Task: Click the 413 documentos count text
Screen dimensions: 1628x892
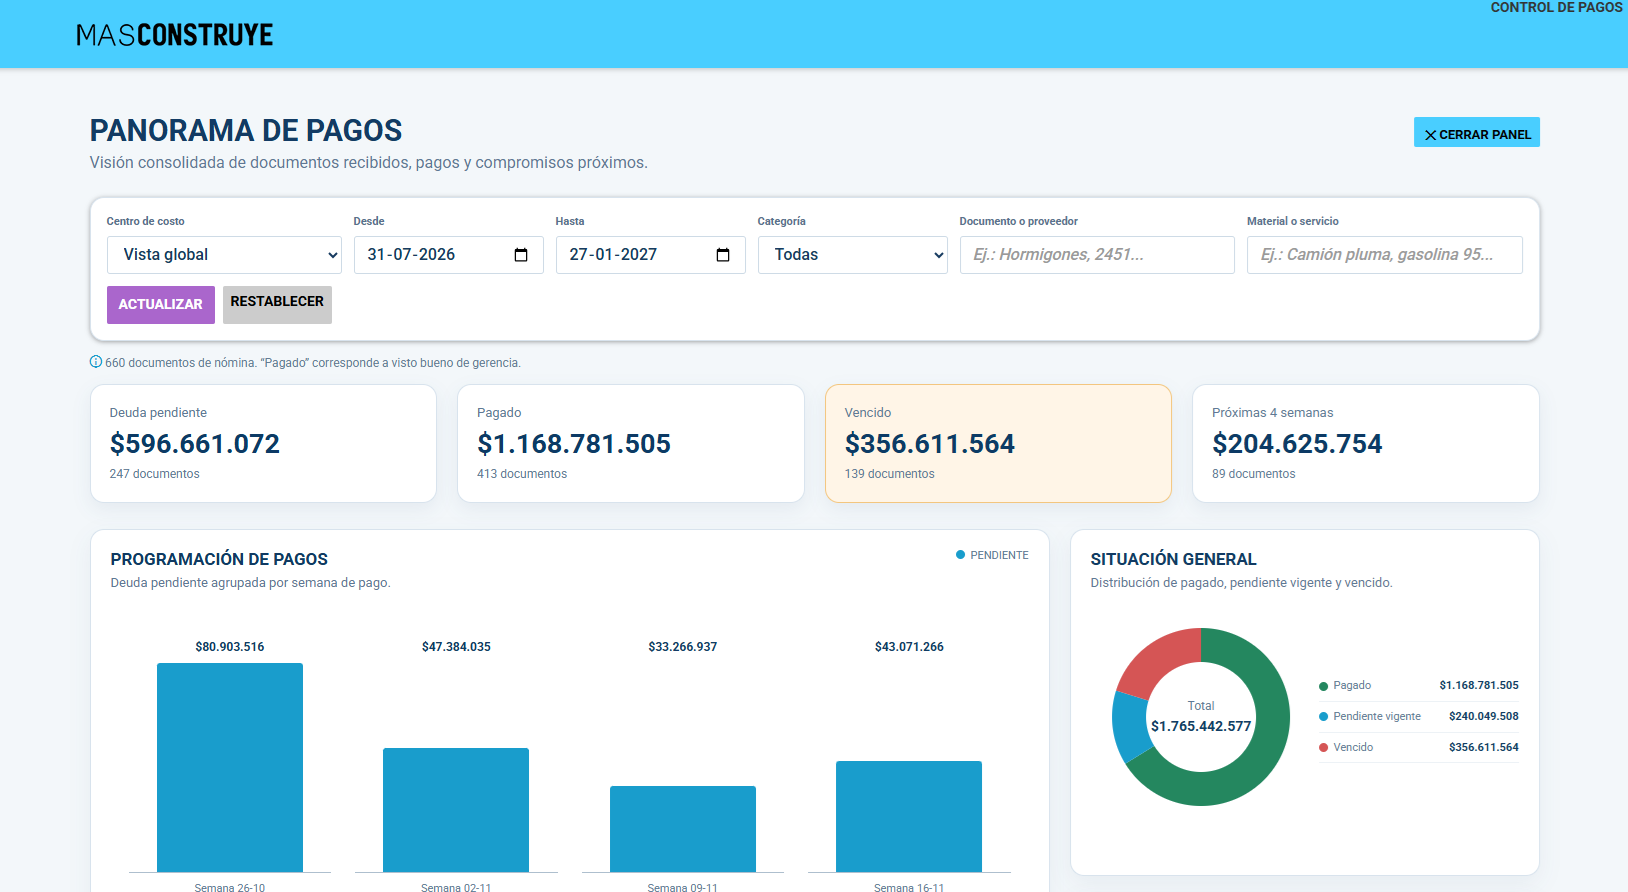Action: (x=522, y=474)
